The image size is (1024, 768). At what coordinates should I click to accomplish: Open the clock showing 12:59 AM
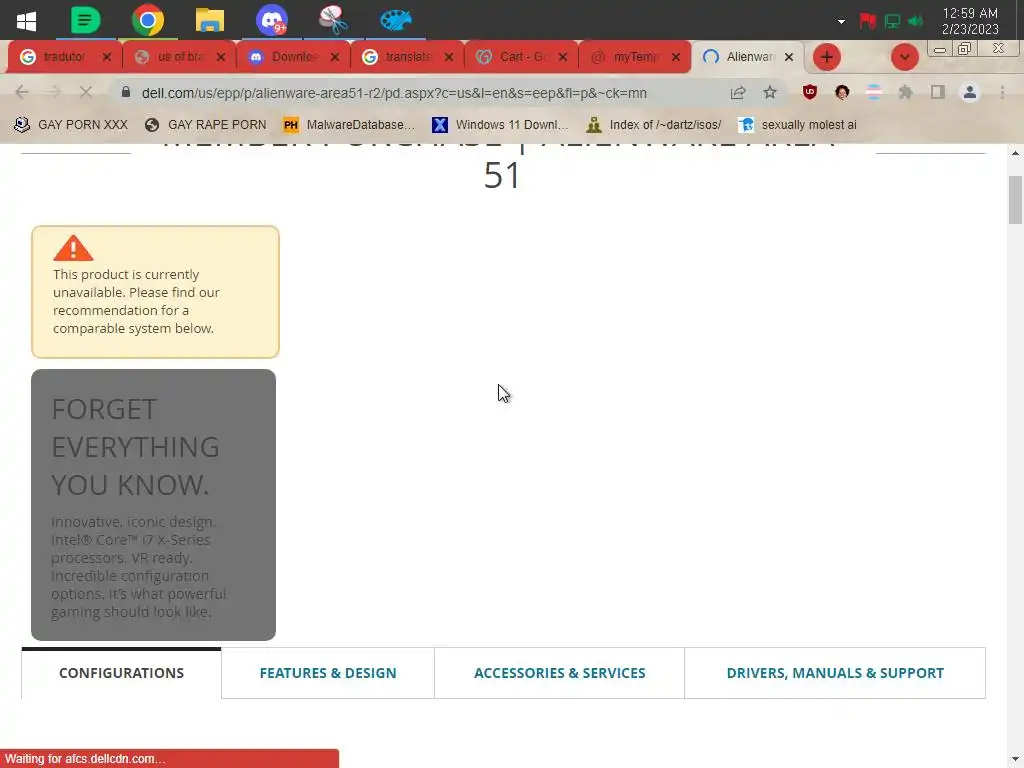(x=970, y=13)
